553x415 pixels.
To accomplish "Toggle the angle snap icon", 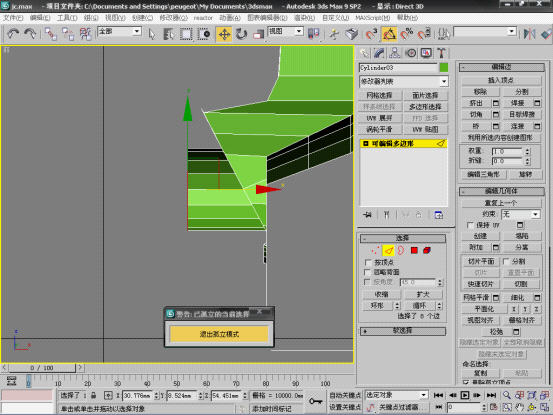I will pos(389,34).
